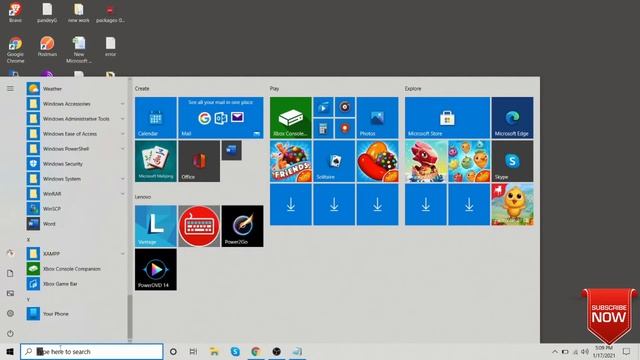Click the Create group heading
The width and height of the screenshot is (640, 360).
[142, 89]
